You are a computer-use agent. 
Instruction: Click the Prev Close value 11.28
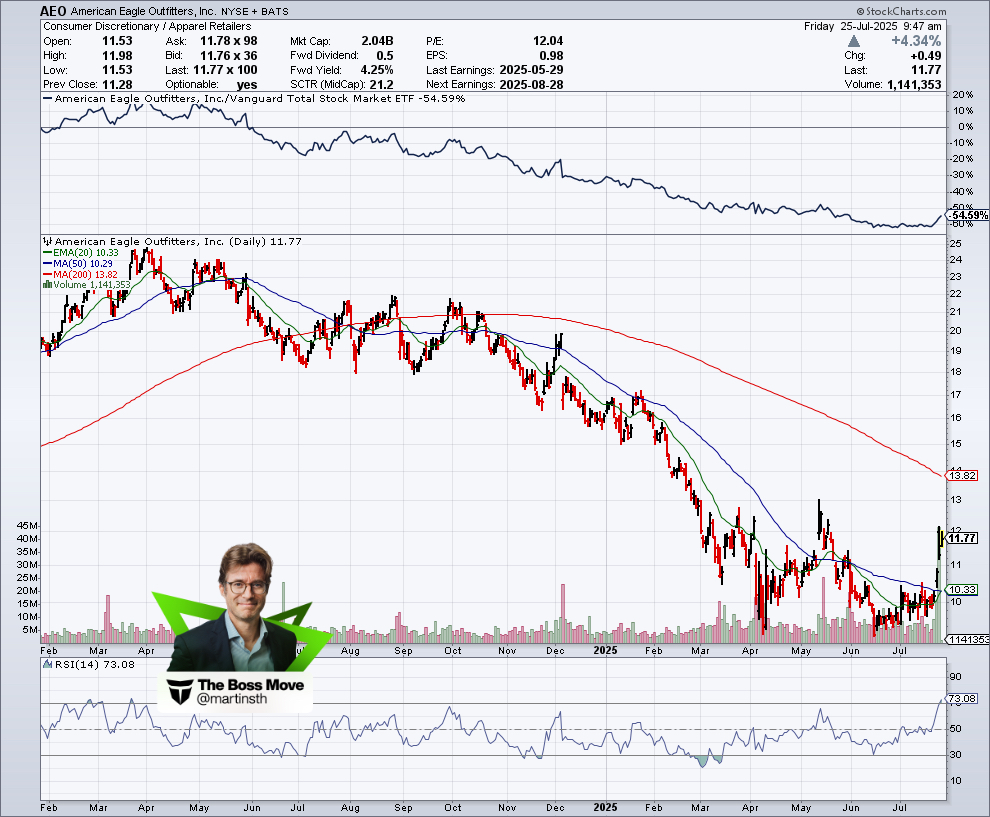(x=117, y=84)
